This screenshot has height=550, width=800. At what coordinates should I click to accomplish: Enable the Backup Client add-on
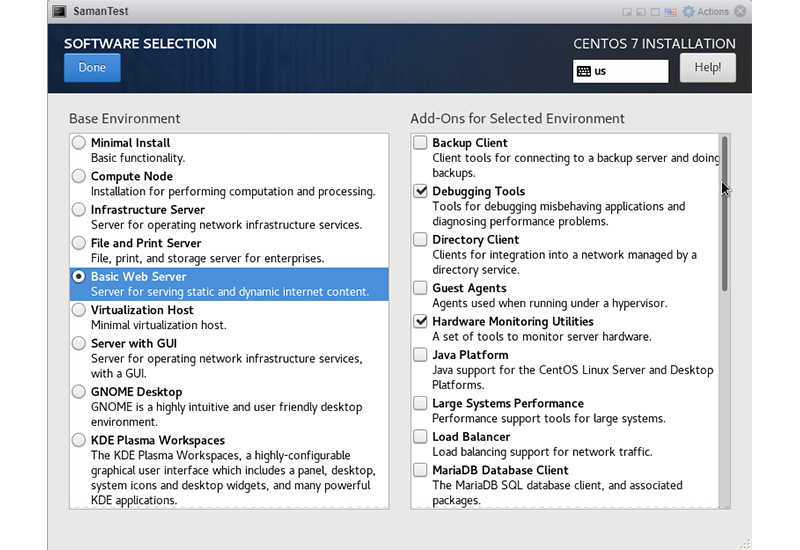[421, 143]
